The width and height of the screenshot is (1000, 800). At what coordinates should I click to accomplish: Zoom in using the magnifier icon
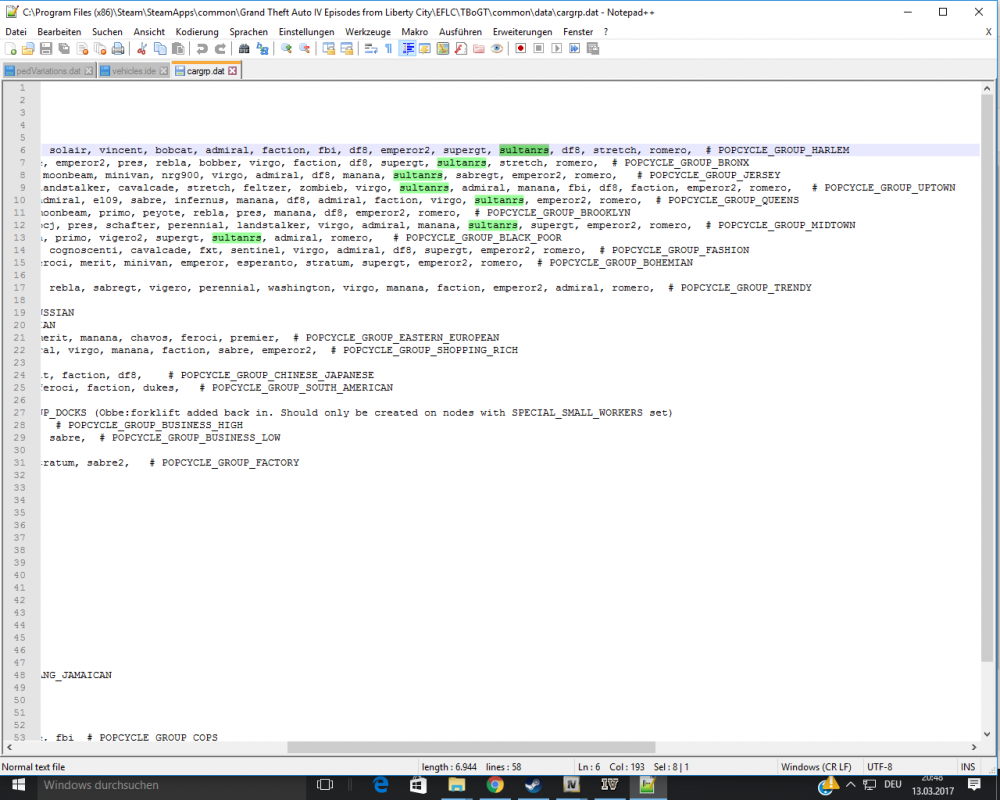(x=286, y=48)
